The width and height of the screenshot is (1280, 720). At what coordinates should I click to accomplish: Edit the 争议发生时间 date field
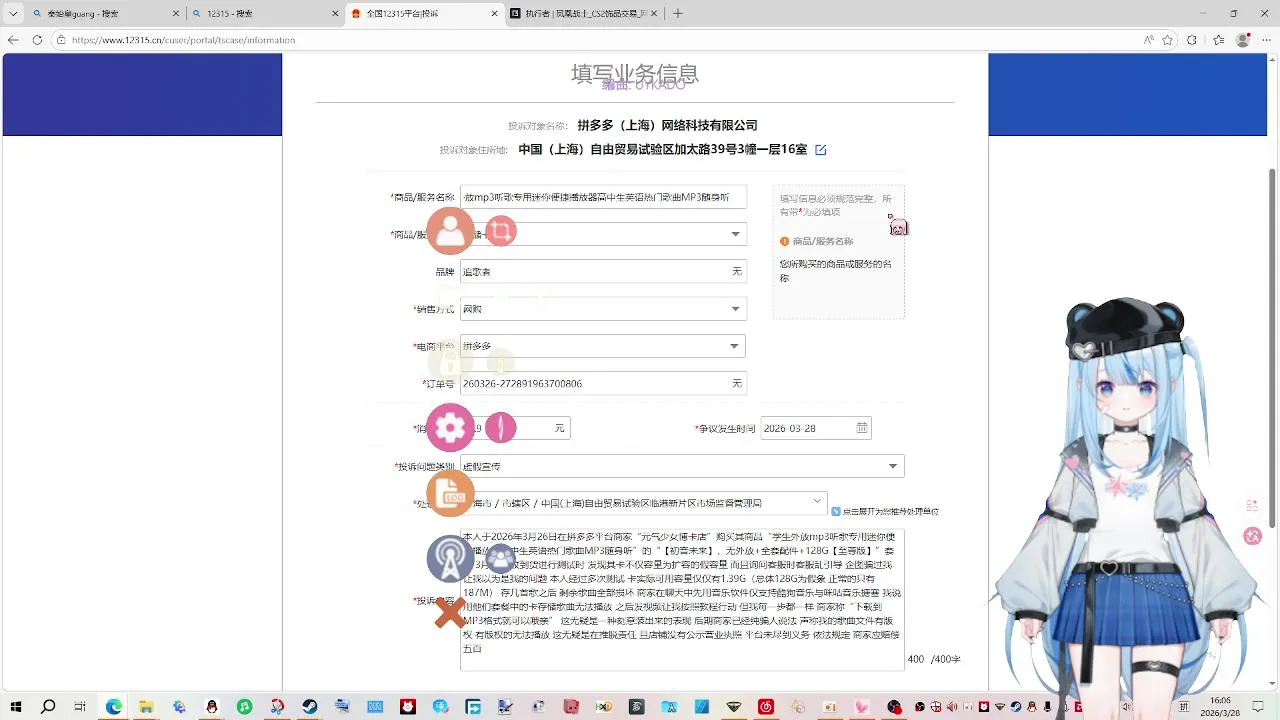816,428
